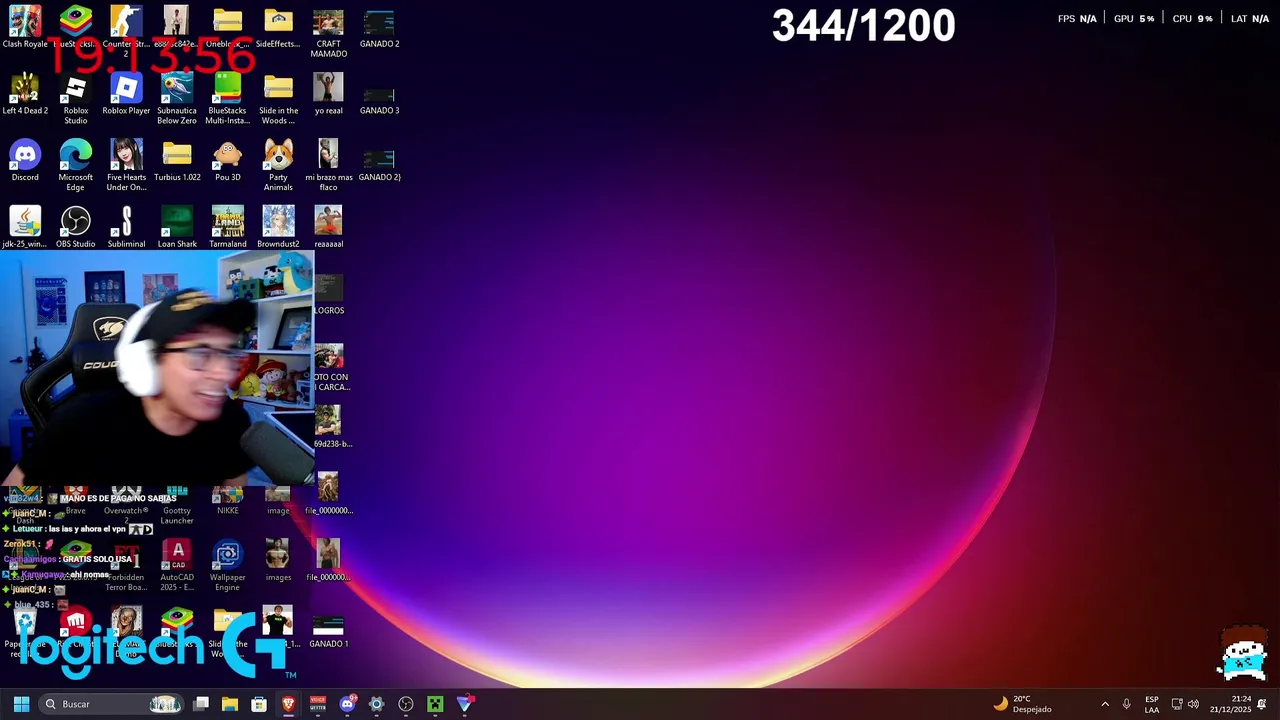Image resolution: width=1280 pixels, height=720 pixels.
Task: Open the volume control tray icon
Action: point(1193,704)
